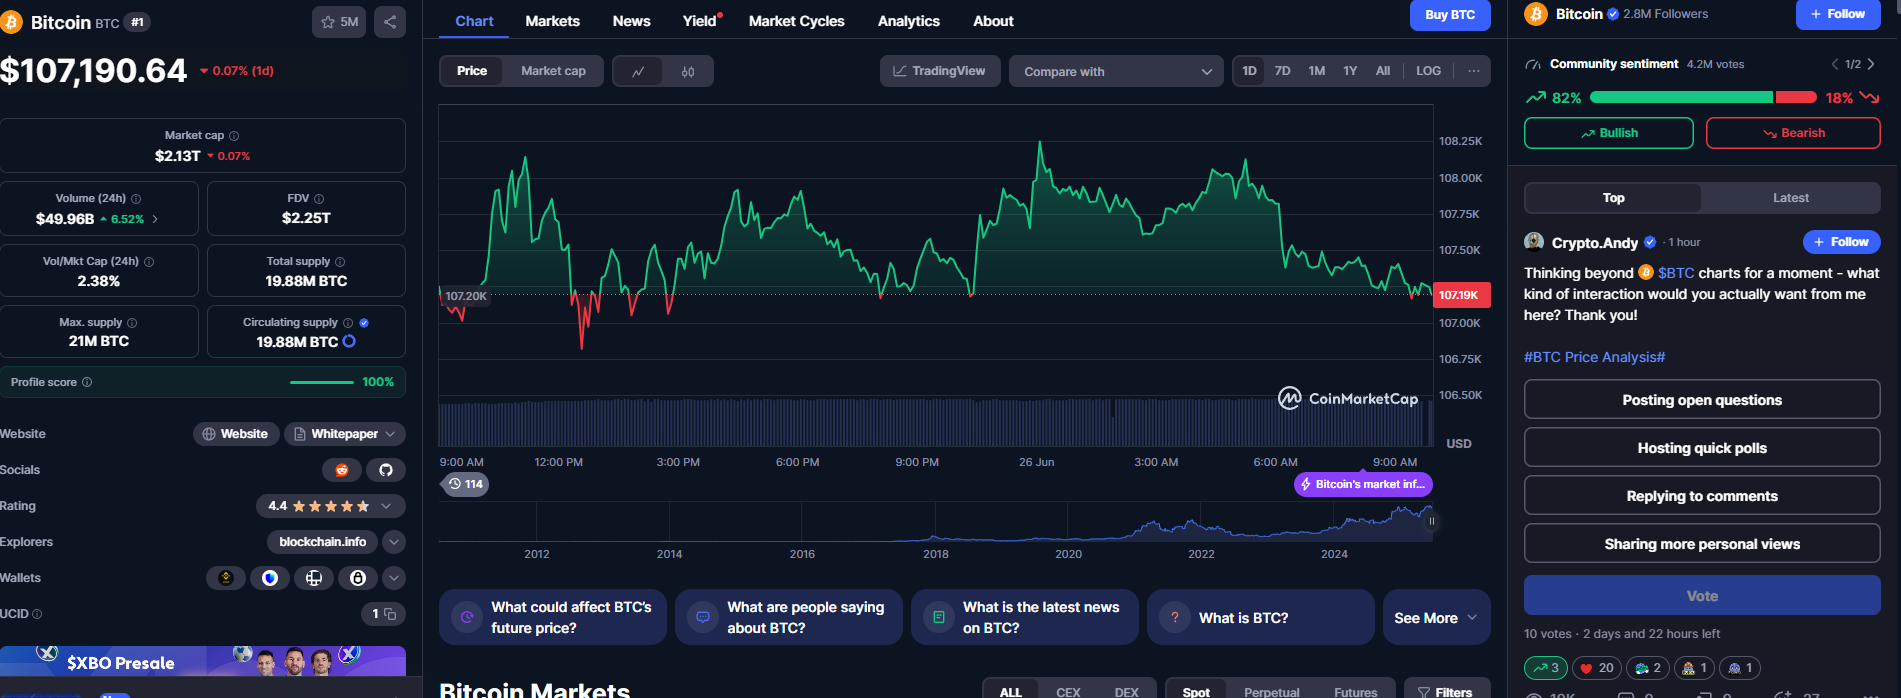The height and width of the screenshot is (698, 1901).
Task: Click the UCID info icon
Action: [37, 614]
